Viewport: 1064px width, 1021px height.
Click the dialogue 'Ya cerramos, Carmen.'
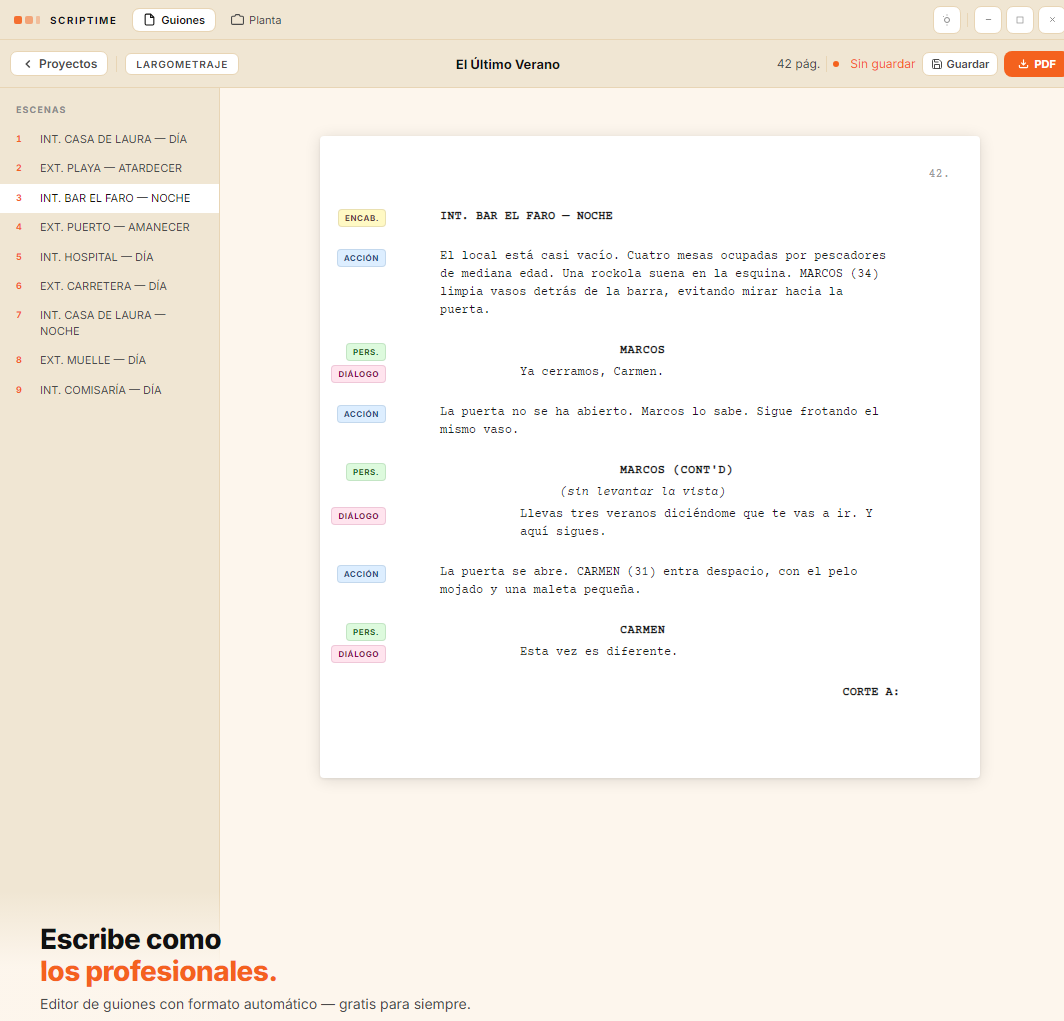pyautogui.click(x=591, y=372)
